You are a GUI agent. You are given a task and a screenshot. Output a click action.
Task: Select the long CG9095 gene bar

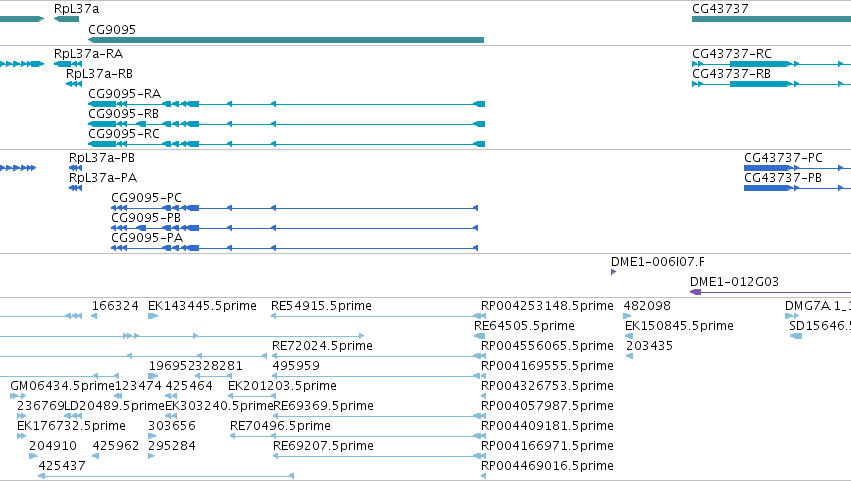click(286, 40)
